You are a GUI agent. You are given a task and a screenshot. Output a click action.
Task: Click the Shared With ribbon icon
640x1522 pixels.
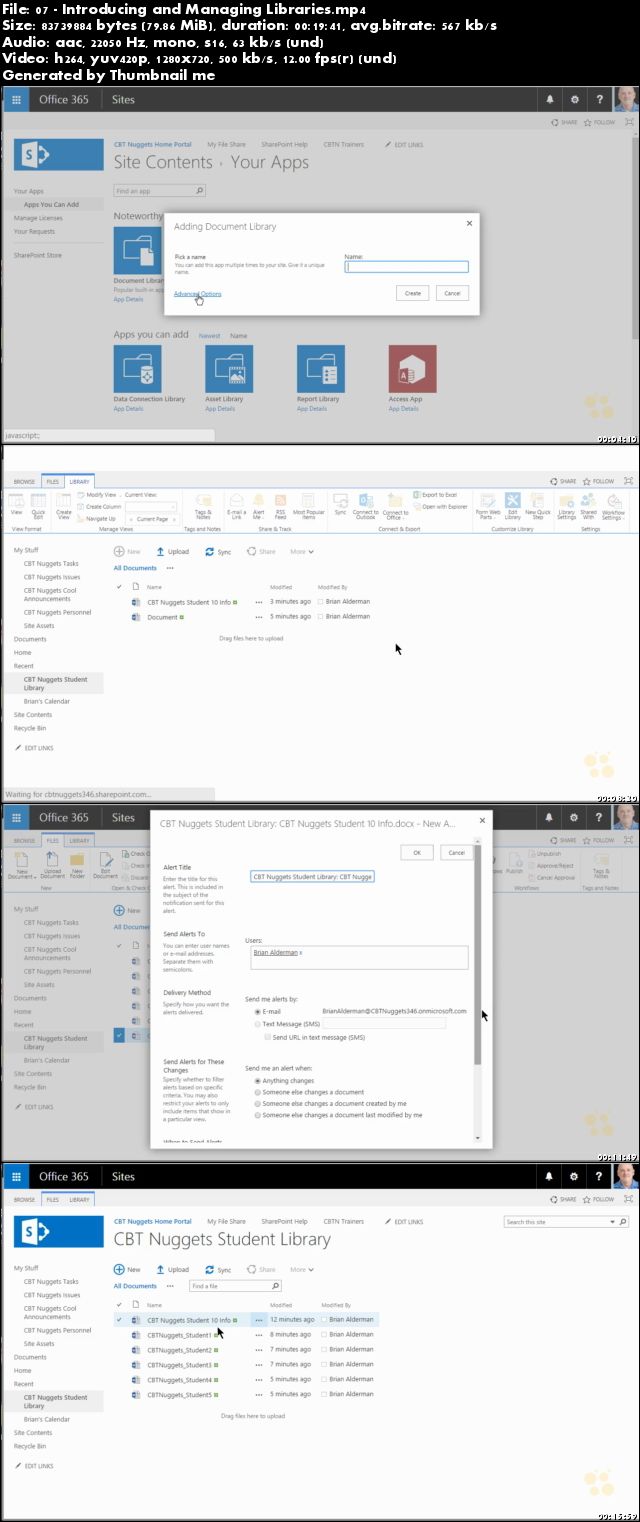[x=589, y=506]
